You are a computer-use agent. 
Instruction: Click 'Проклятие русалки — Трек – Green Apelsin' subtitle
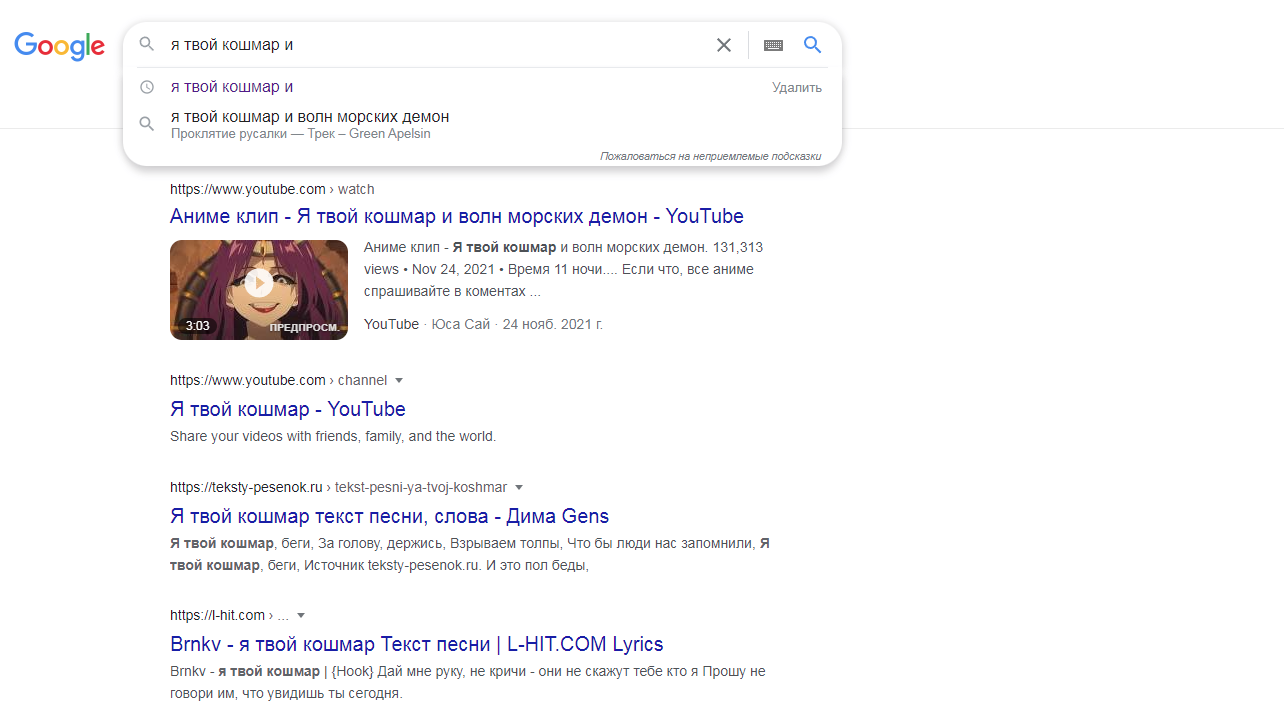tap(300, 134)
